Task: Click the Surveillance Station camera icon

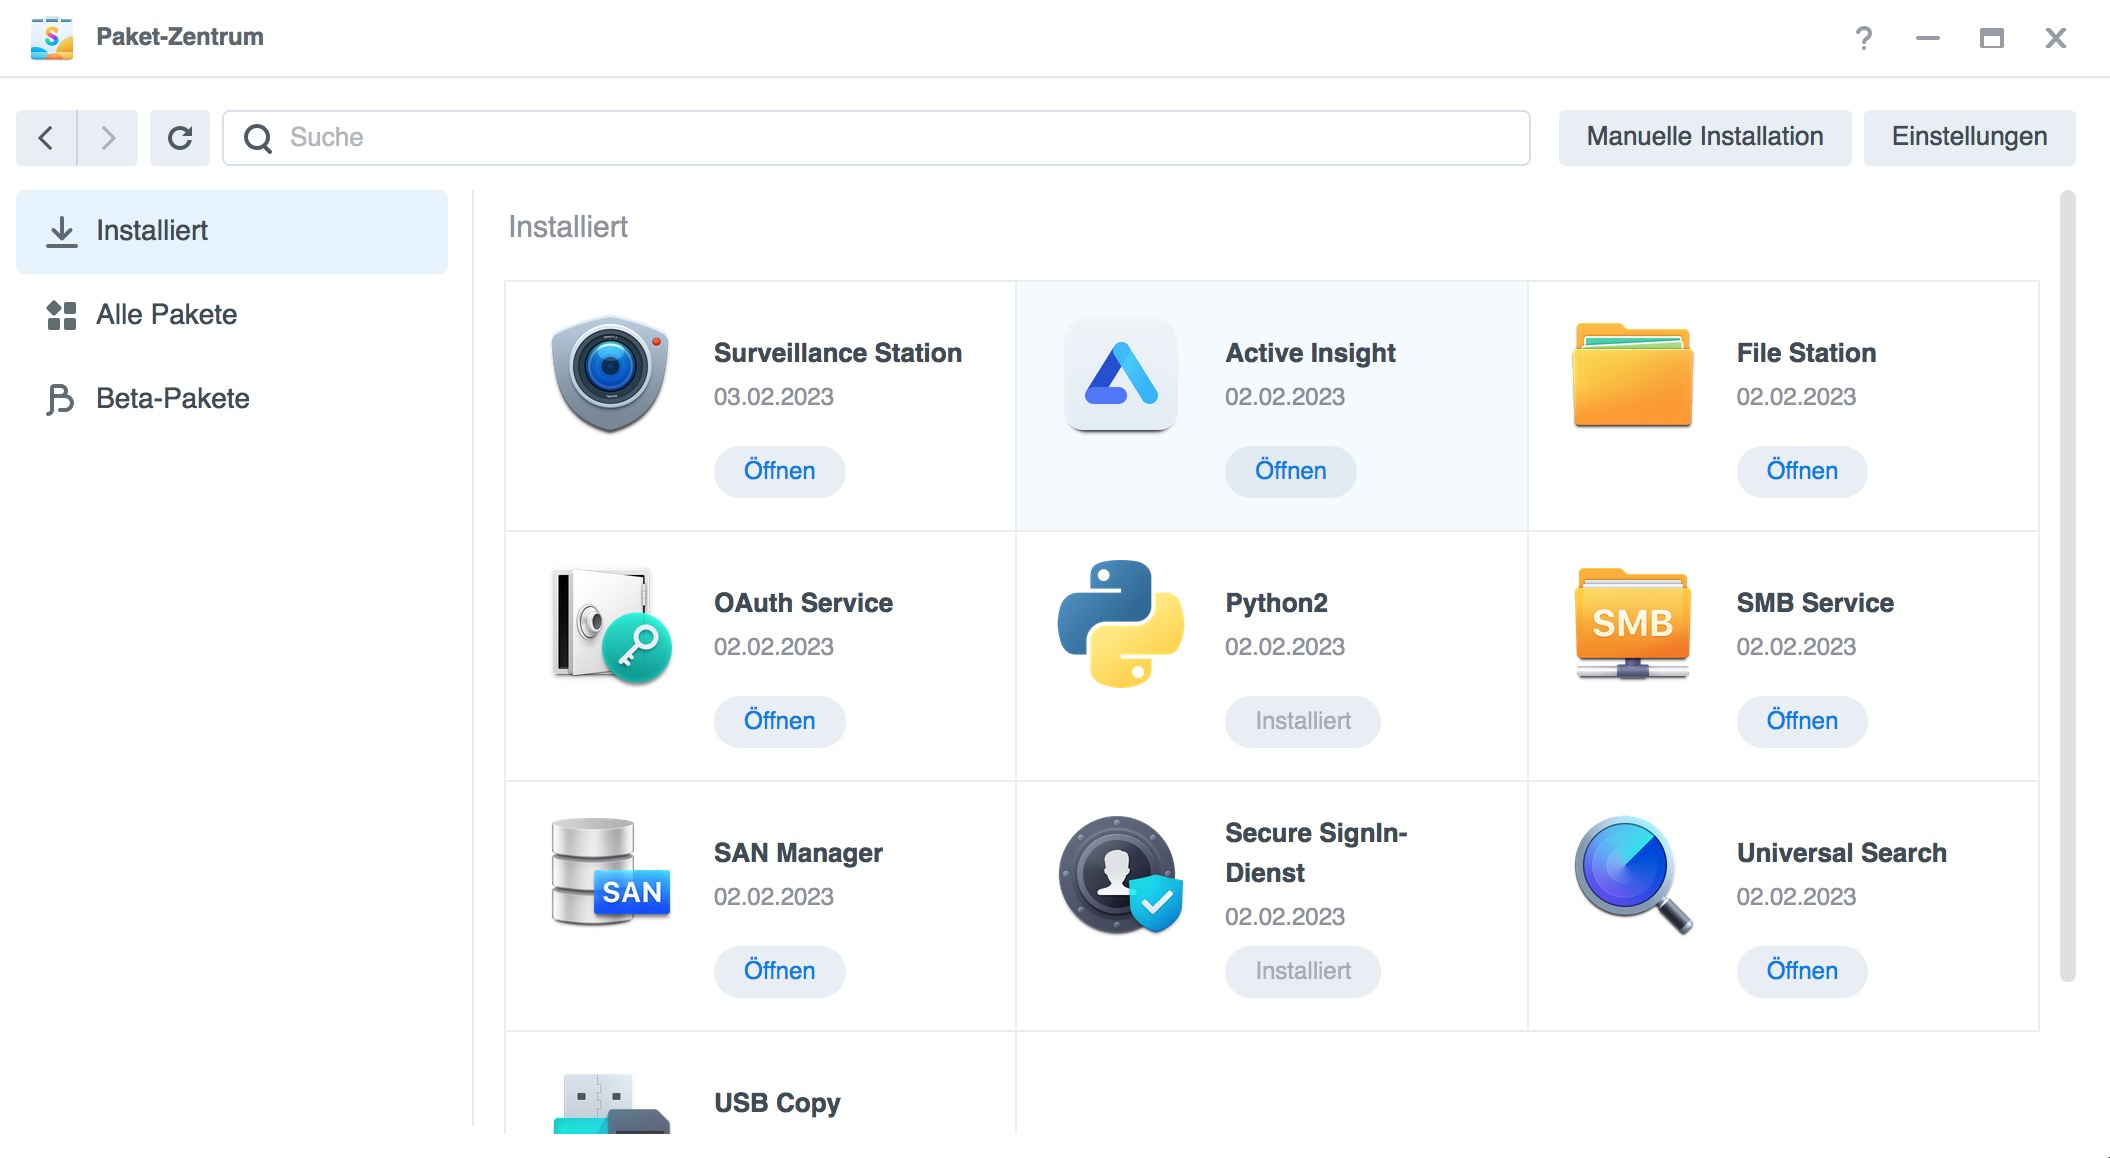Action: pos(609,375)
